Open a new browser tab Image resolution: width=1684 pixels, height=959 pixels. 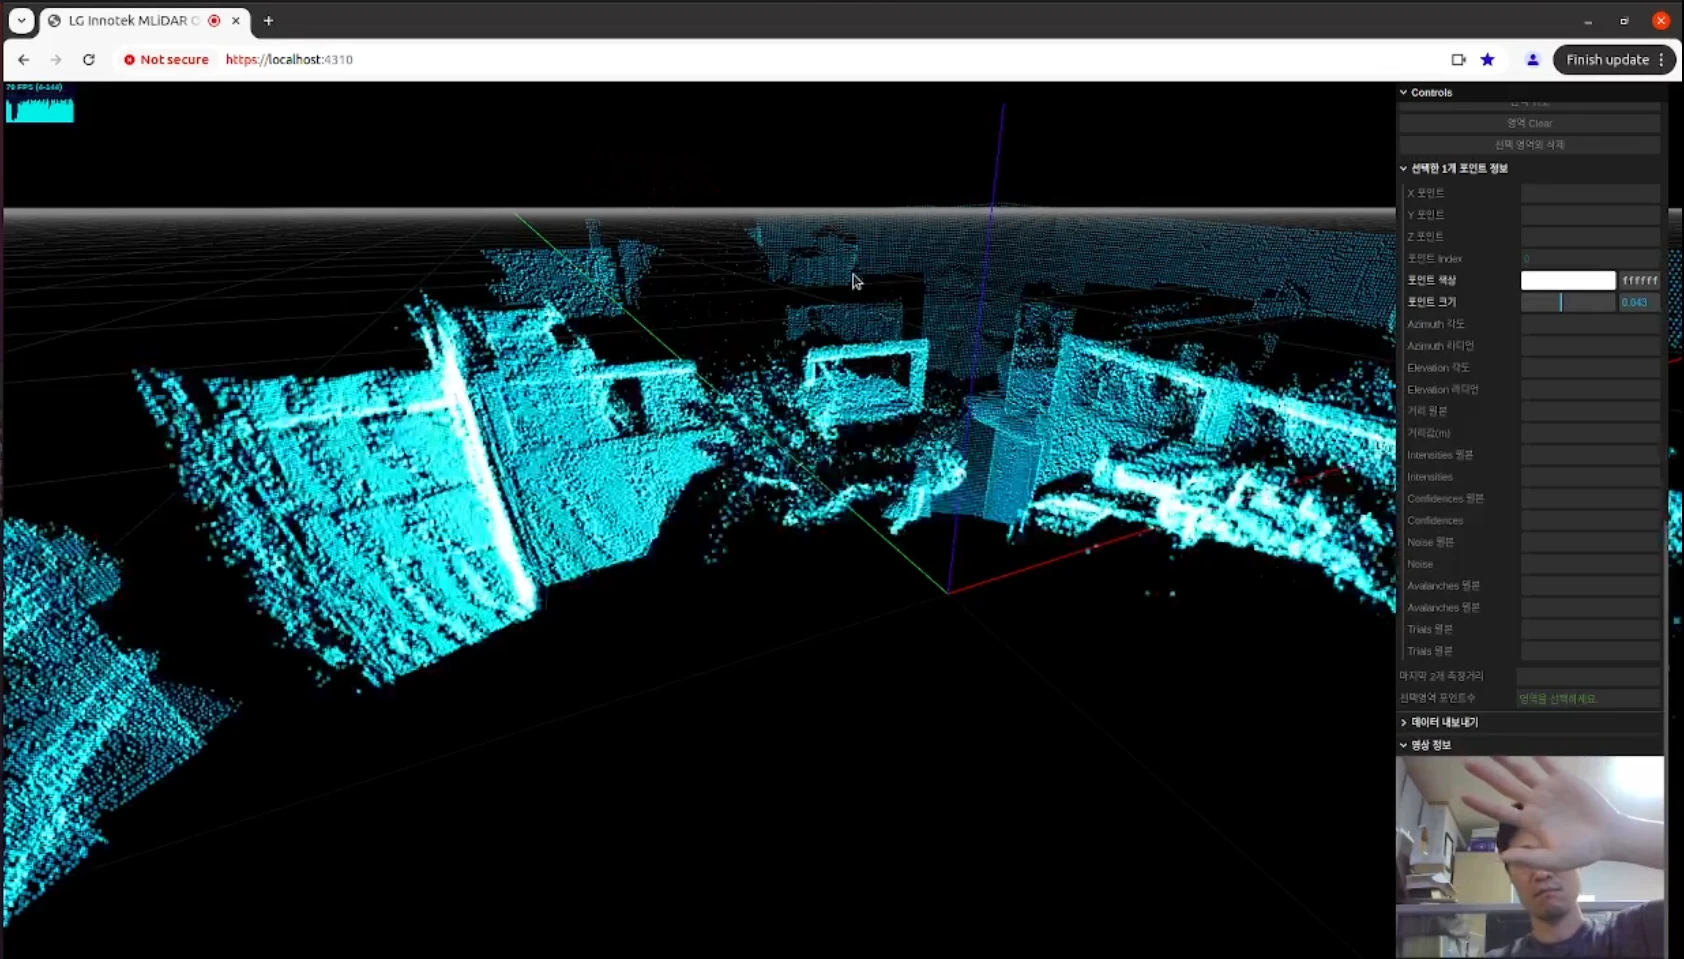click(x=268, y=20)
